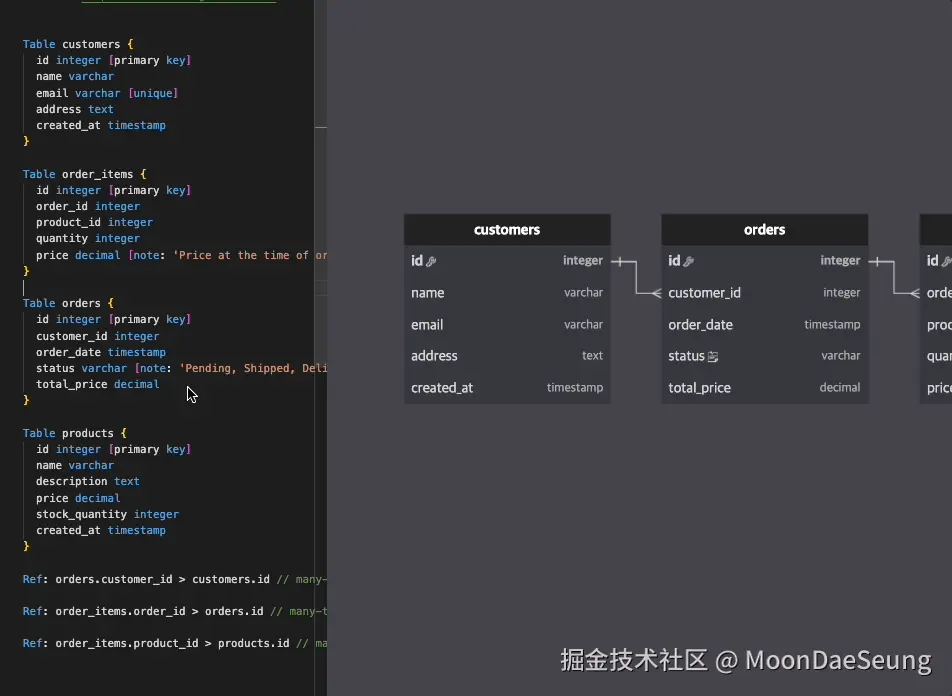Open the note icon next to status
Image resolution: width=952 pixels, height=696 pixels.
click(713, 357)
